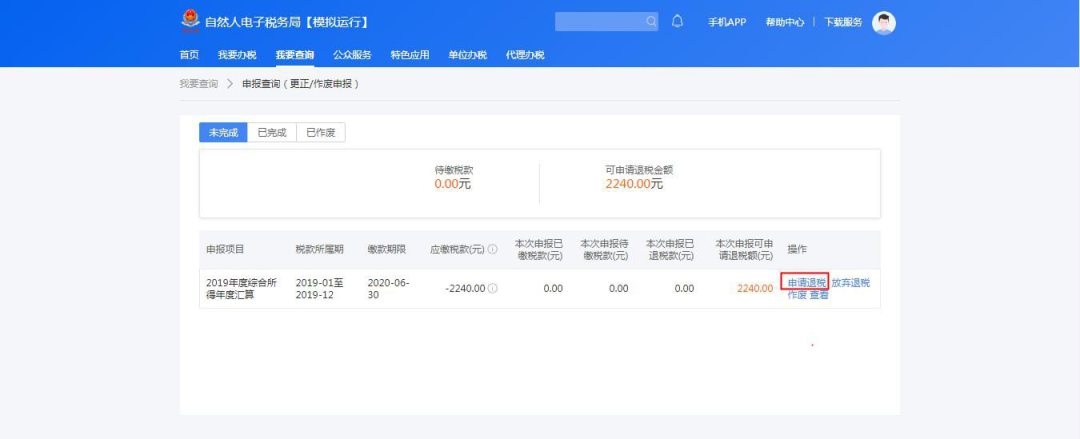1080x439 pixels.
Task: Click info icon next to -2240.00 amount
Action: (492, 288)
